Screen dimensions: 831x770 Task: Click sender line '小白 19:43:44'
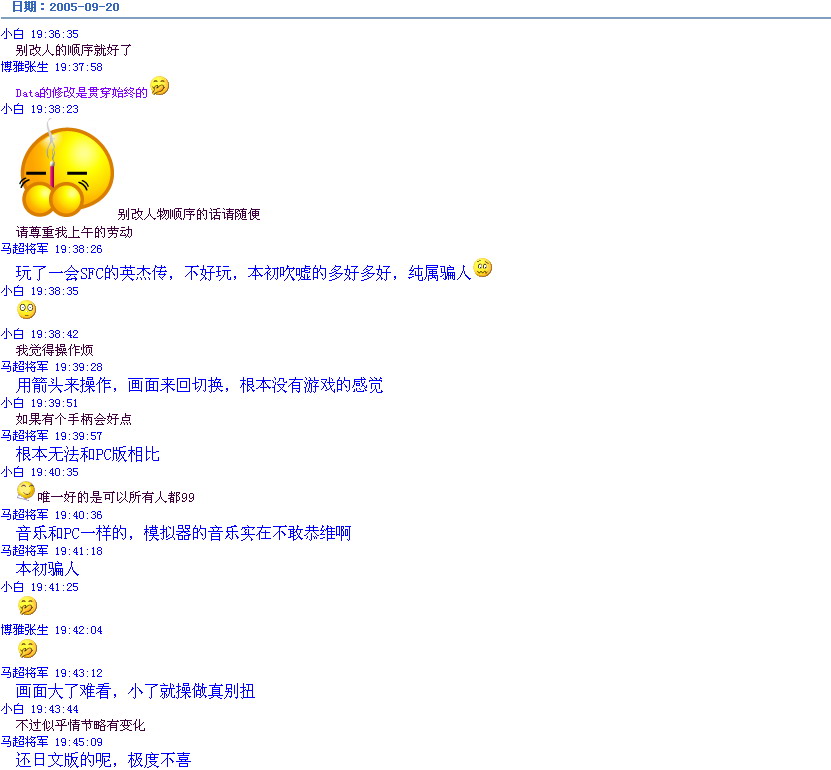click(x=40, y=709)
